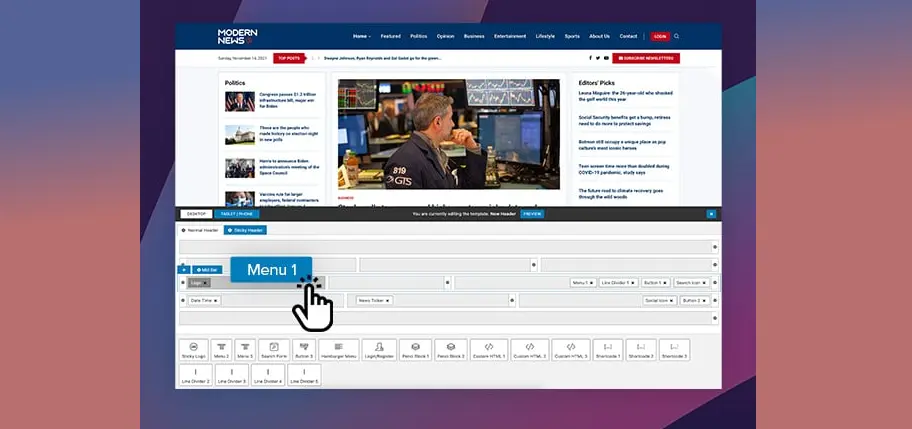Open the Politics menu item
This screenshot has height=429, width=912.
pos(417,36)
